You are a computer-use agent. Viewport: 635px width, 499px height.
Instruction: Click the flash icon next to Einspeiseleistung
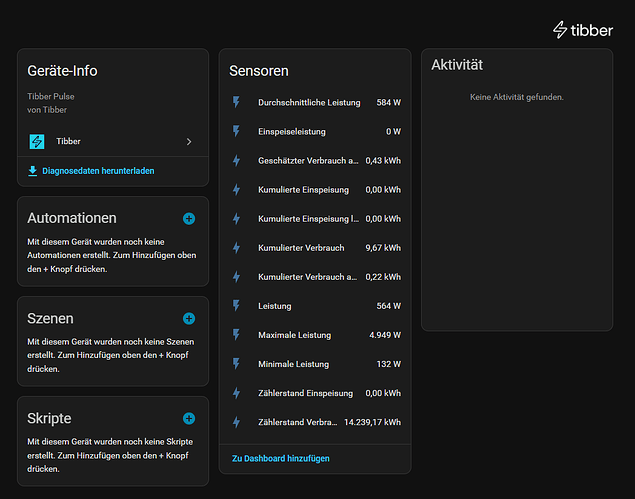[237, 131]
